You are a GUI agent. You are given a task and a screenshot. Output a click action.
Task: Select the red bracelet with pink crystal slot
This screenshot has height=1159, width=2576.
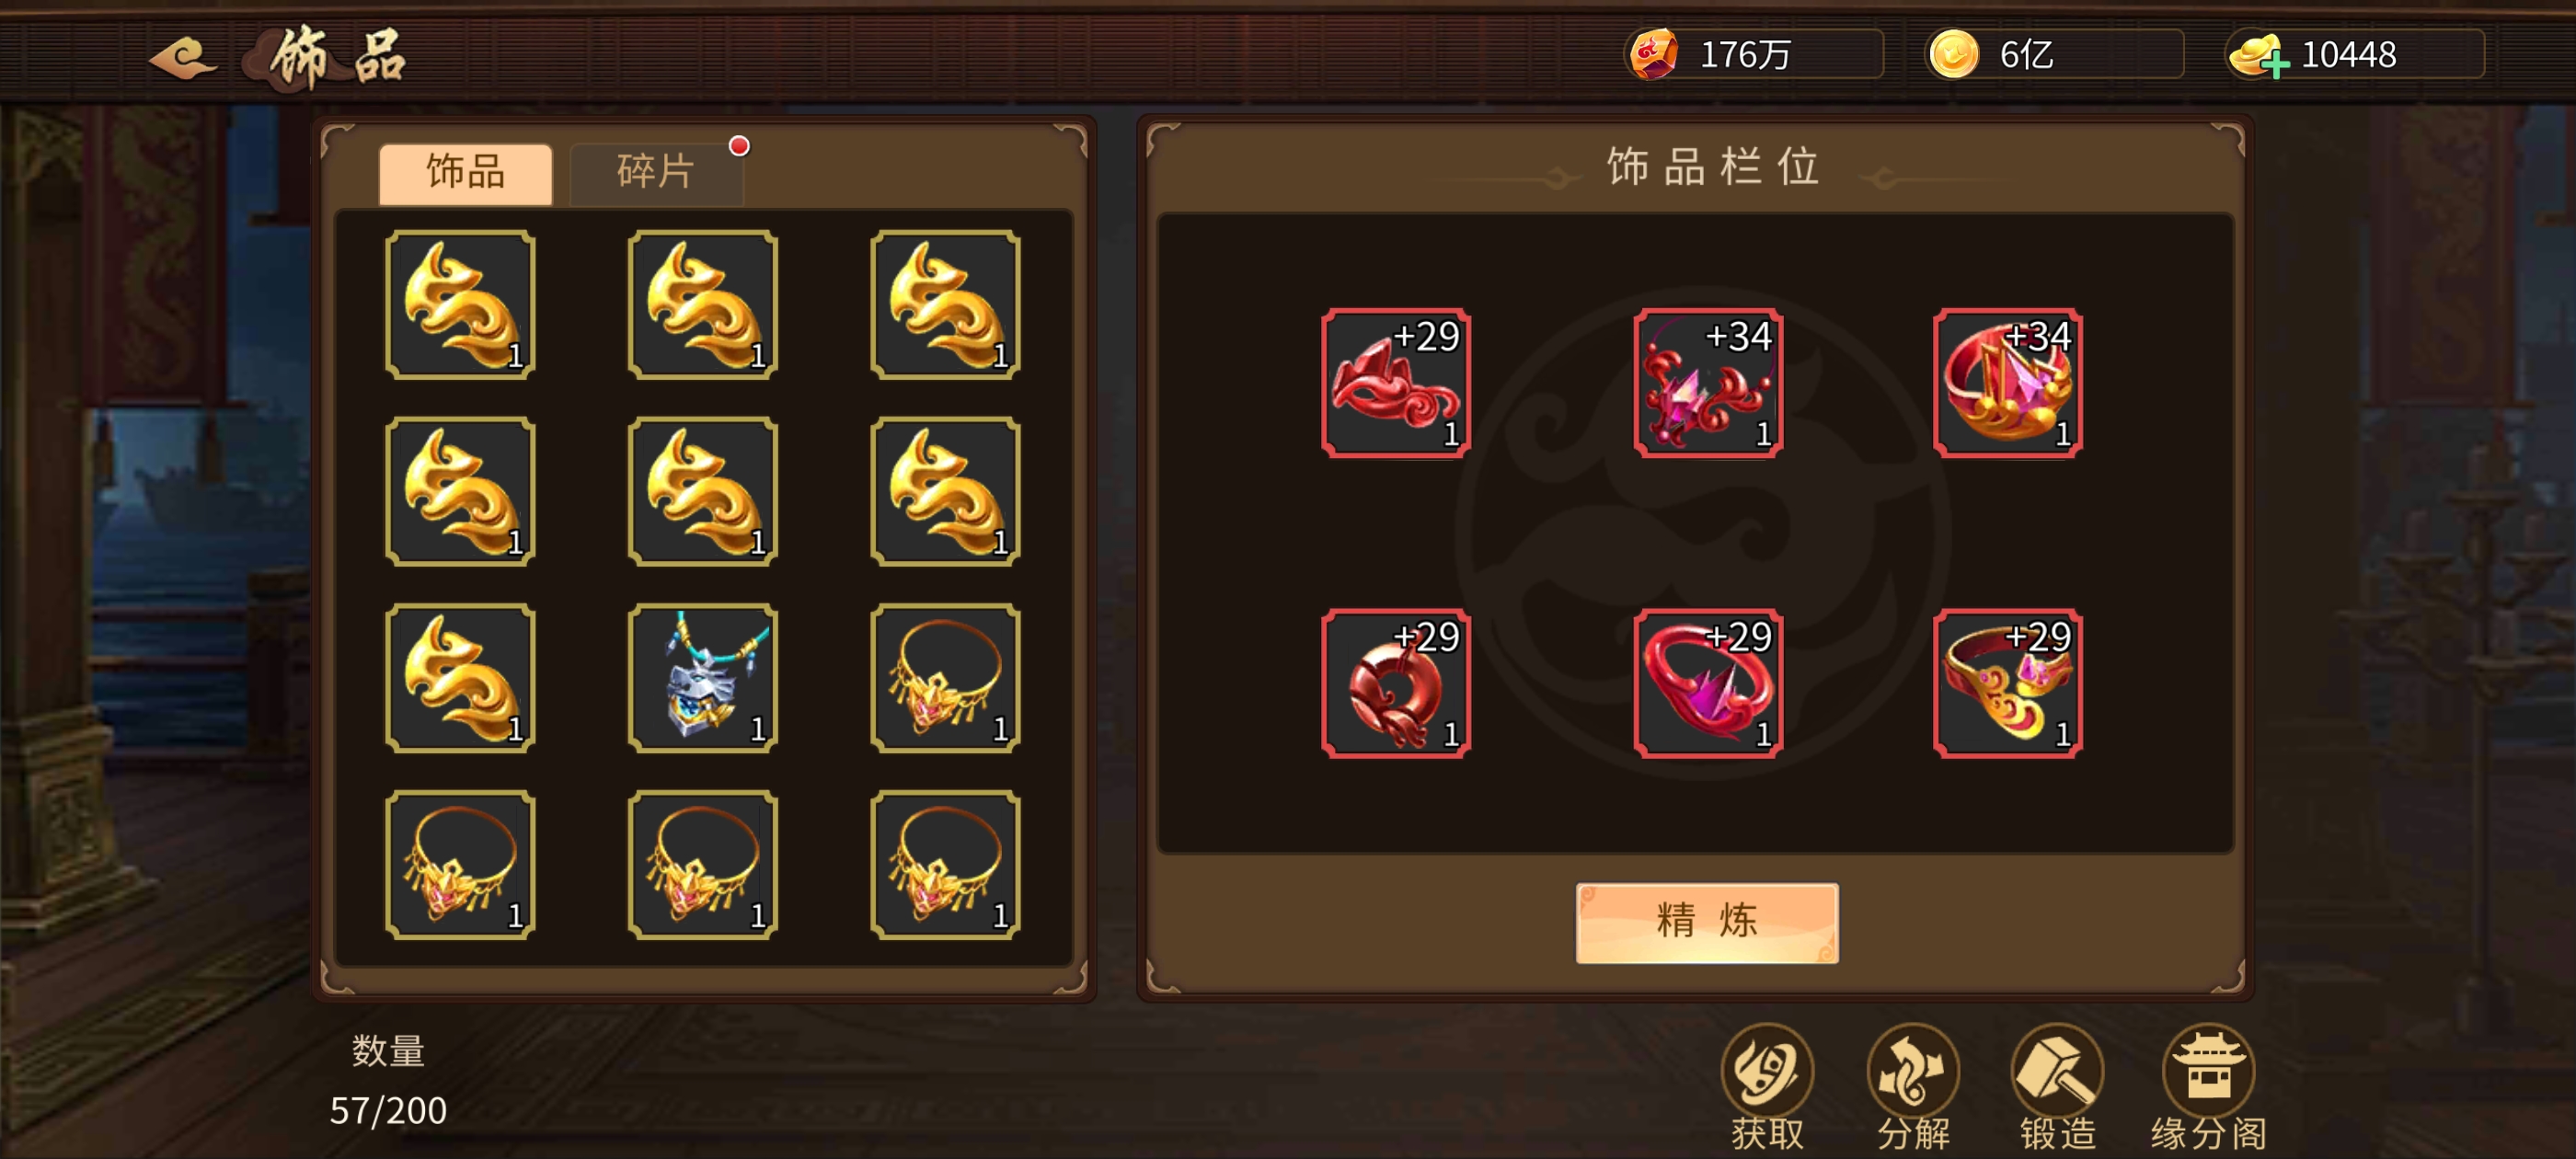click(1708, 683)
